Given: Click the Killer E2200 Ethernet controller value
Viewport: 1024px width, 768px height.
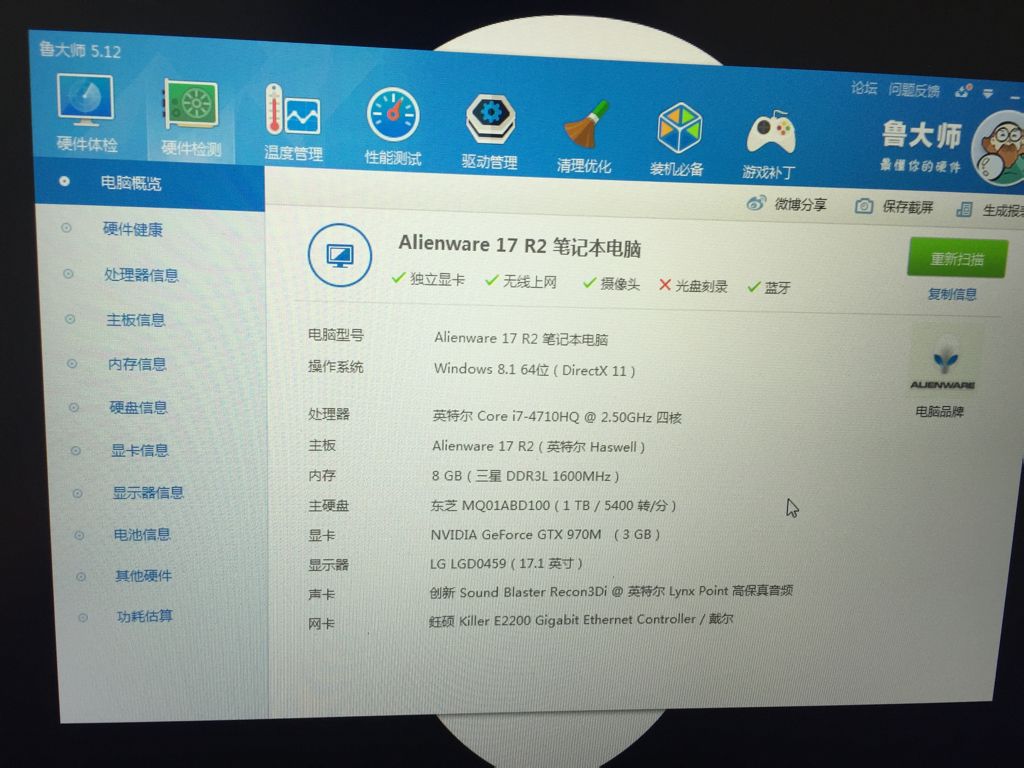Looking at the screenshot, I should (581, 620).
